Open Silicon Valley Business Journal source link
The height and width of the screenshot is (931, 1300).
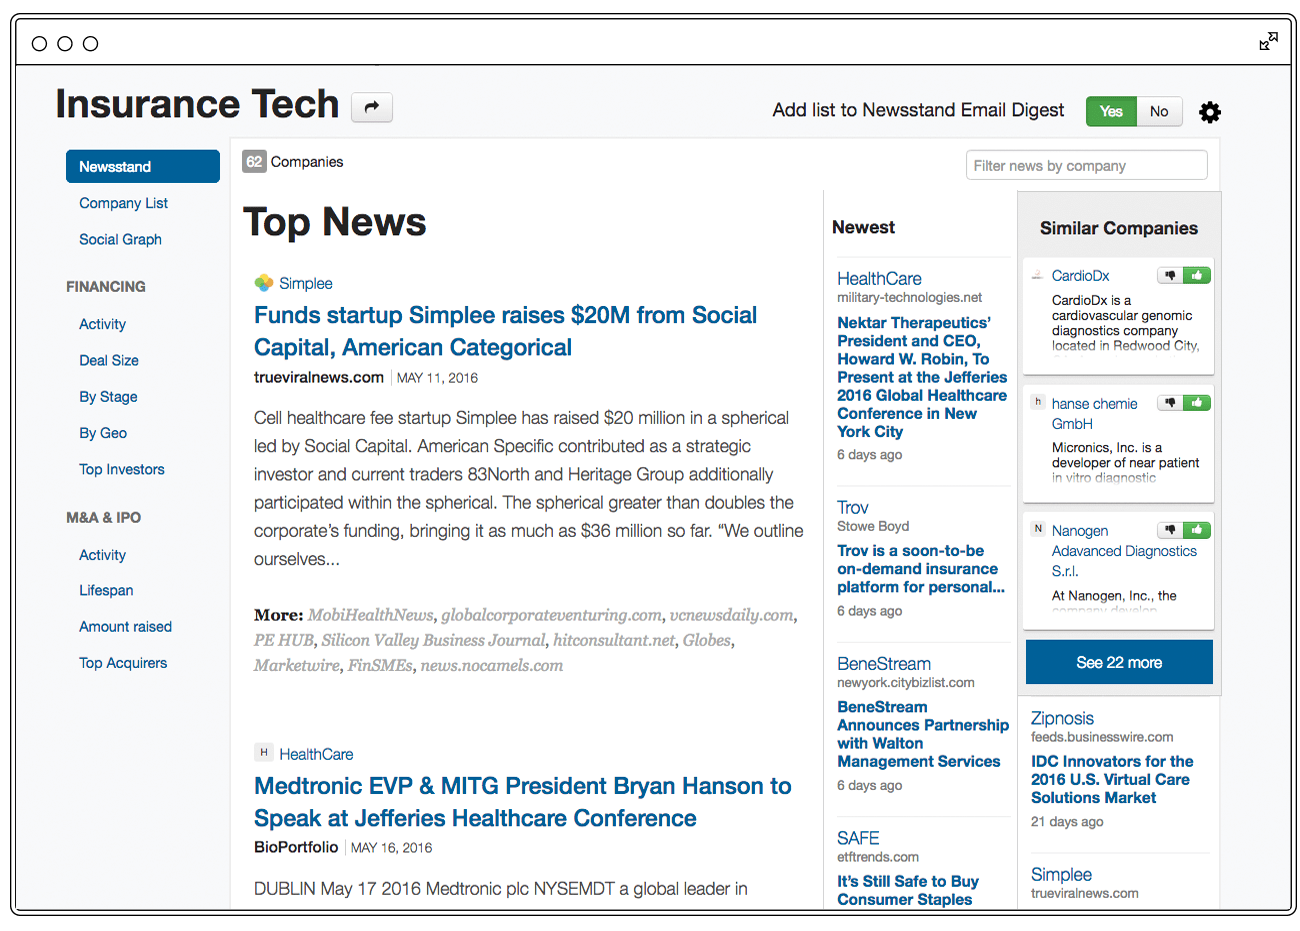433,640
